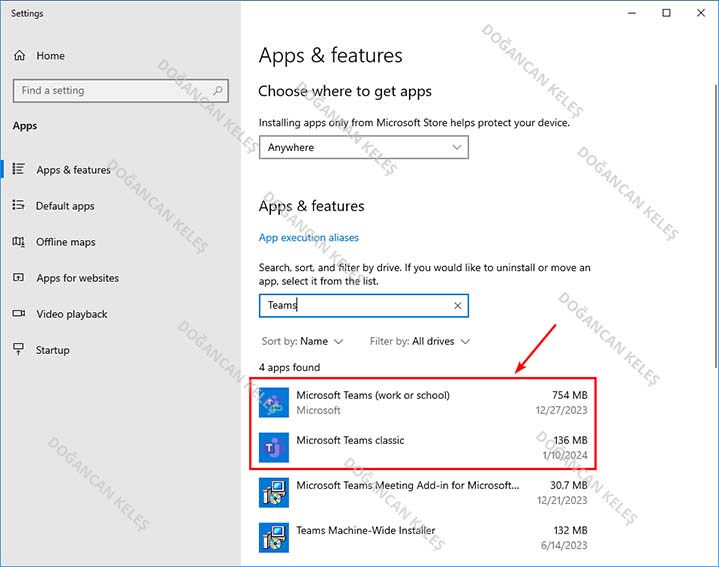Open the Anywhere app source dropdown
The height and width of the screenshot is (567, 719).
coord(364,147)
